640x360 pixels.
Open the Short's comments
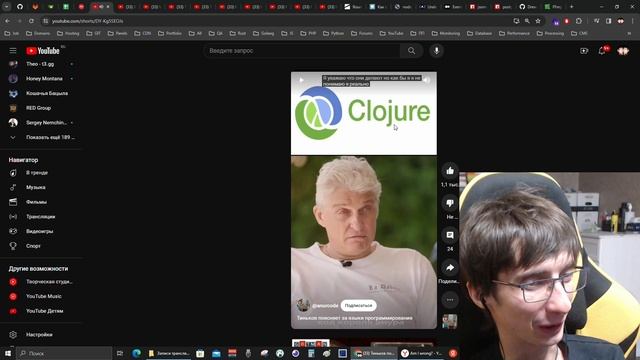pyautogui.click(x=450, y=235)
